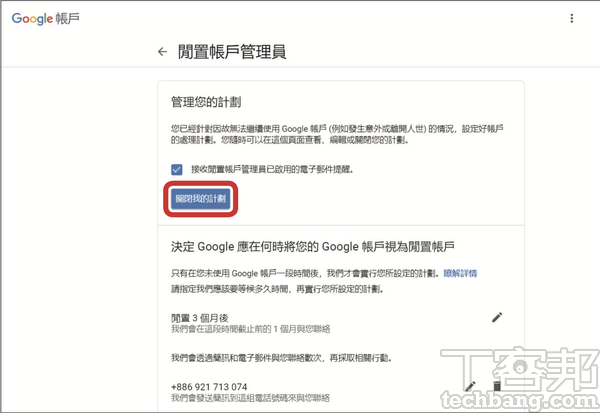Click the 我們會透過簡訊和電子郵件與您聯絡數次 text
The width and height of the screenshot is (600, 413).
click(281, 358)
